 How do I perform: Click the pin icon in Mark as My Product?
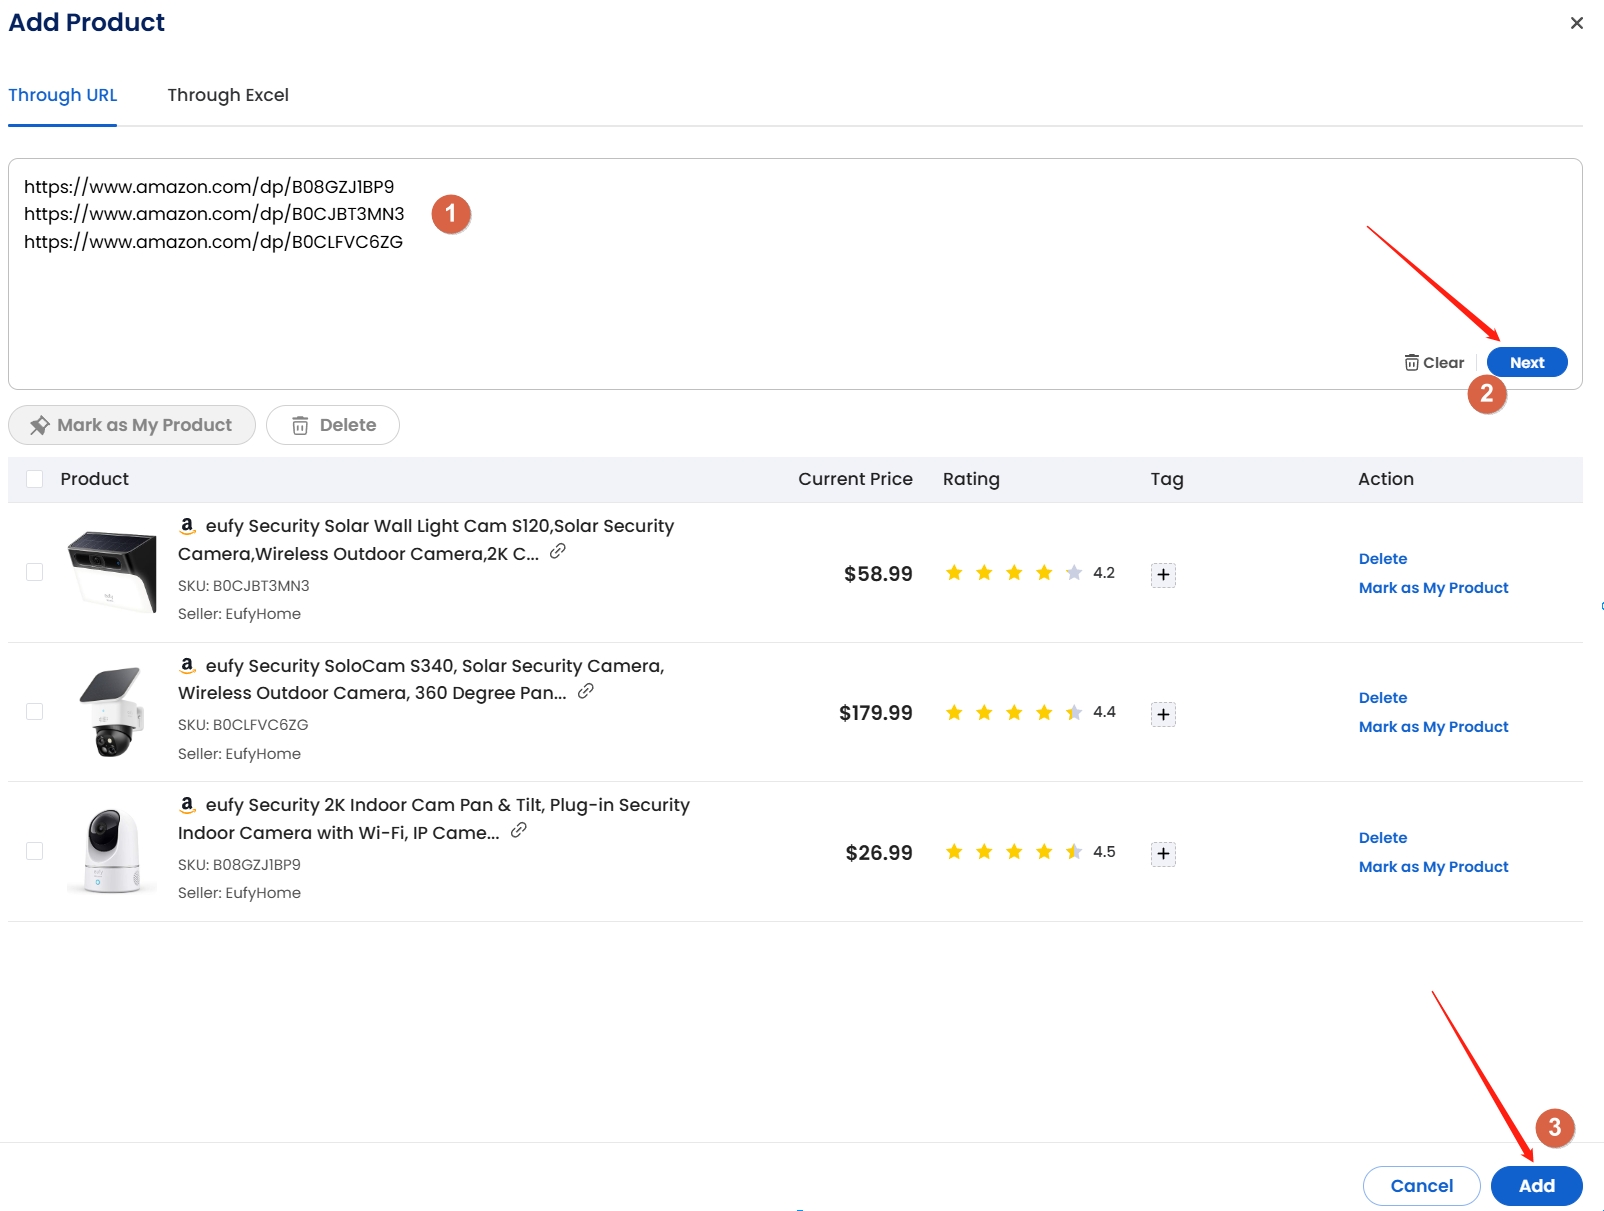click(x=40, y=426)
